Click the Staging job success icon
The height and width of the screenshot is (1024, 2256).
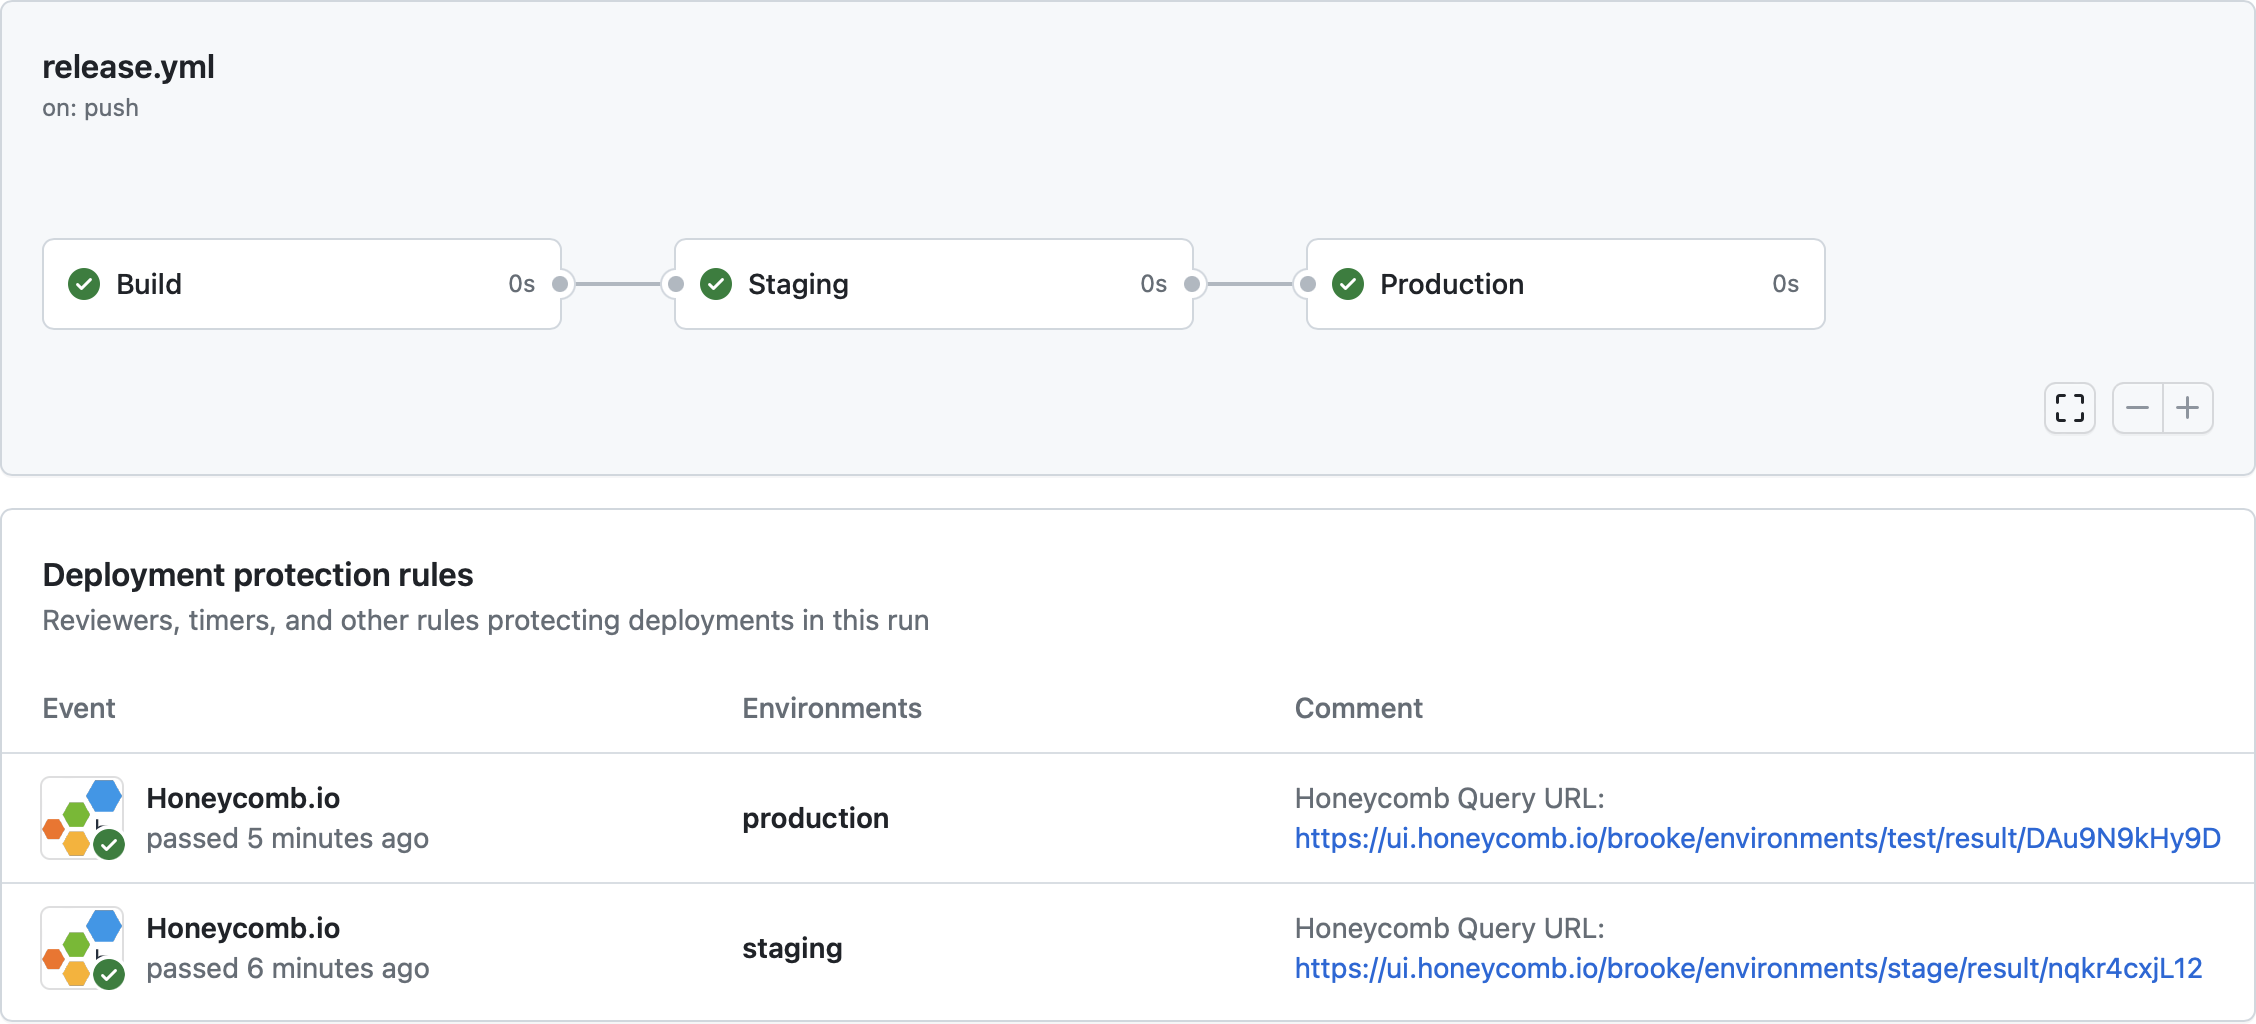coord(716,284)
